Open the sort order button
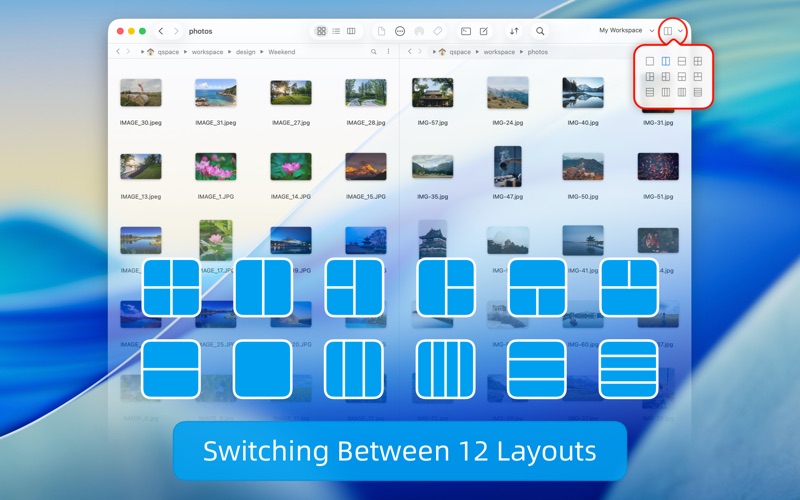This screenshot has width=800, height=500. point(514,31)
